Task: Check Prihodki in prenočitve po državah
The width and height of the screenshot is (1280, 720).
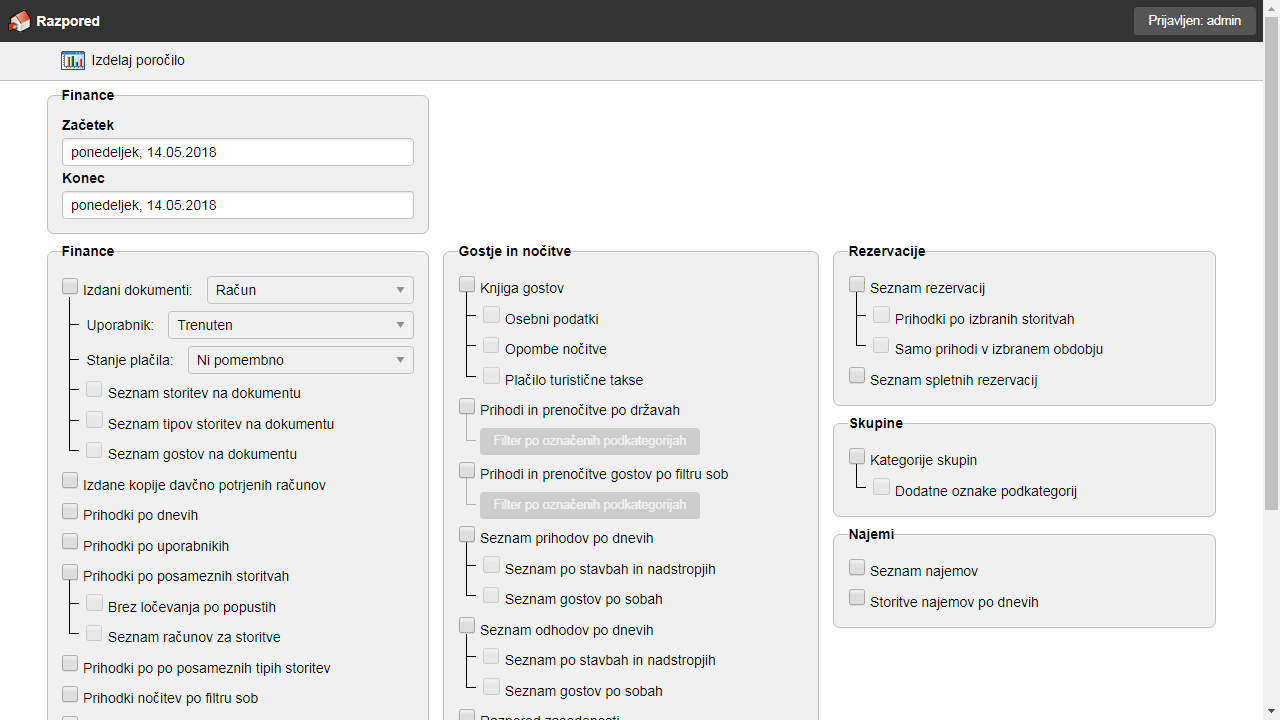Action: pyautogui.click(x=467, y=407)
